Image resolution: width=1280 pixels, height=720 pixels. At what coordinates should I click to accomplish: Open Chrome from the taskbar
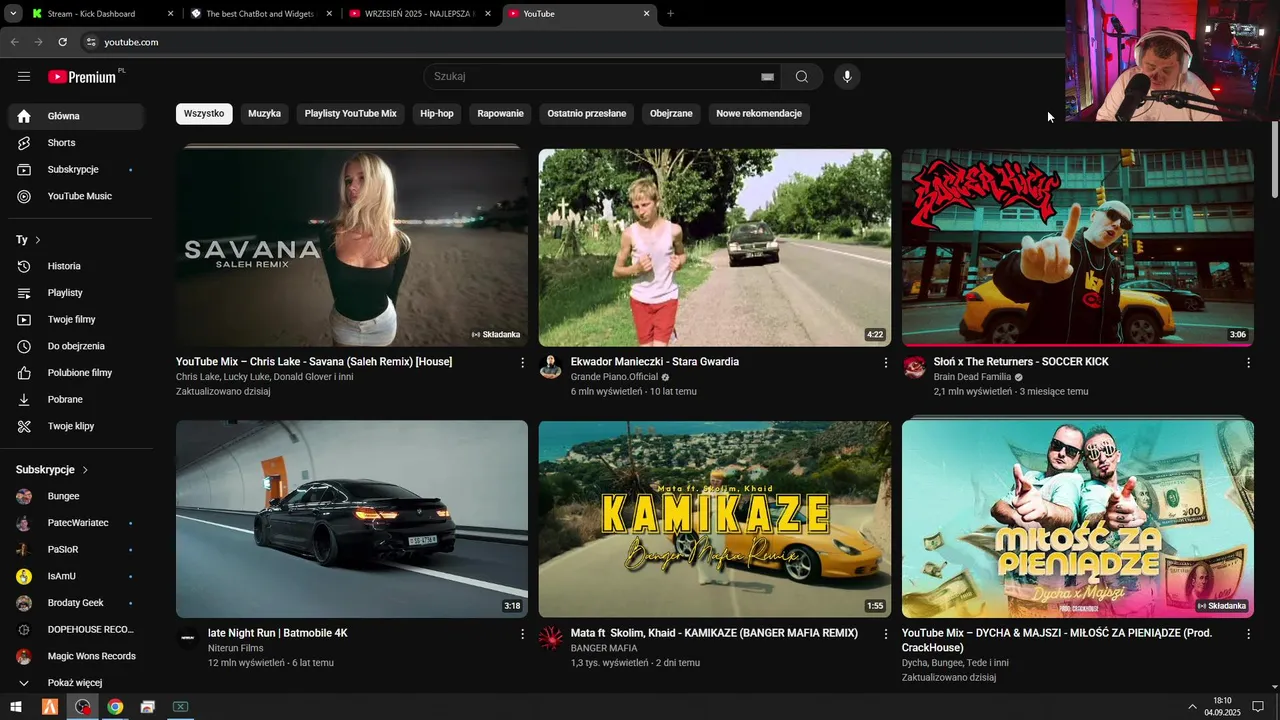click(116, 707)
